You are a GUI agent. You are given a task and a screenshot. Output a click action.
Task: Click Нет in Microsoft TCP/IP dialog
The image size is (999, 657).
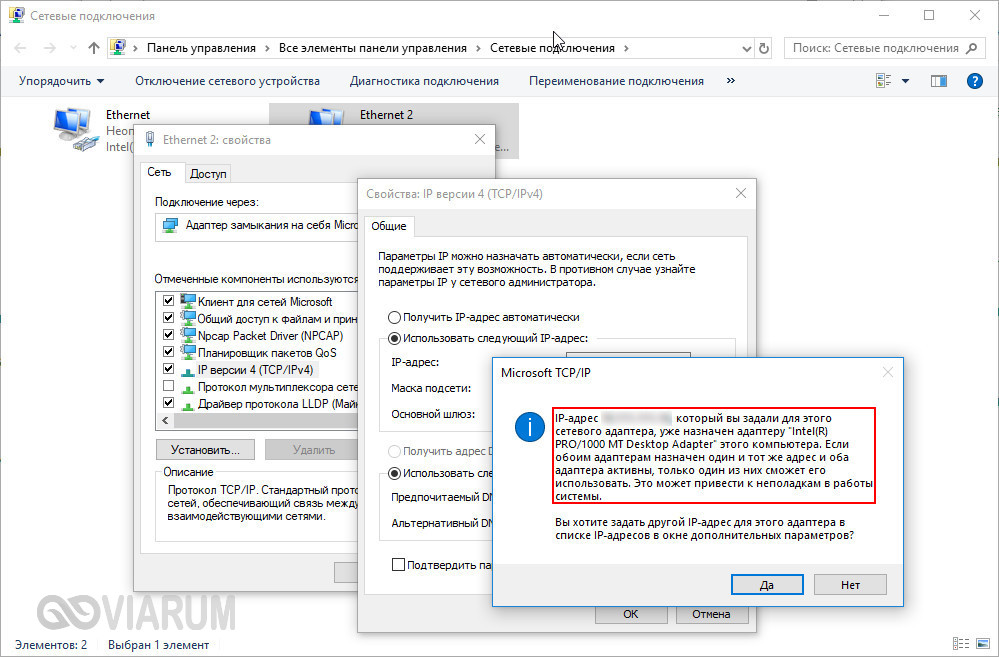pyautogui.click(x=850, y=585)
